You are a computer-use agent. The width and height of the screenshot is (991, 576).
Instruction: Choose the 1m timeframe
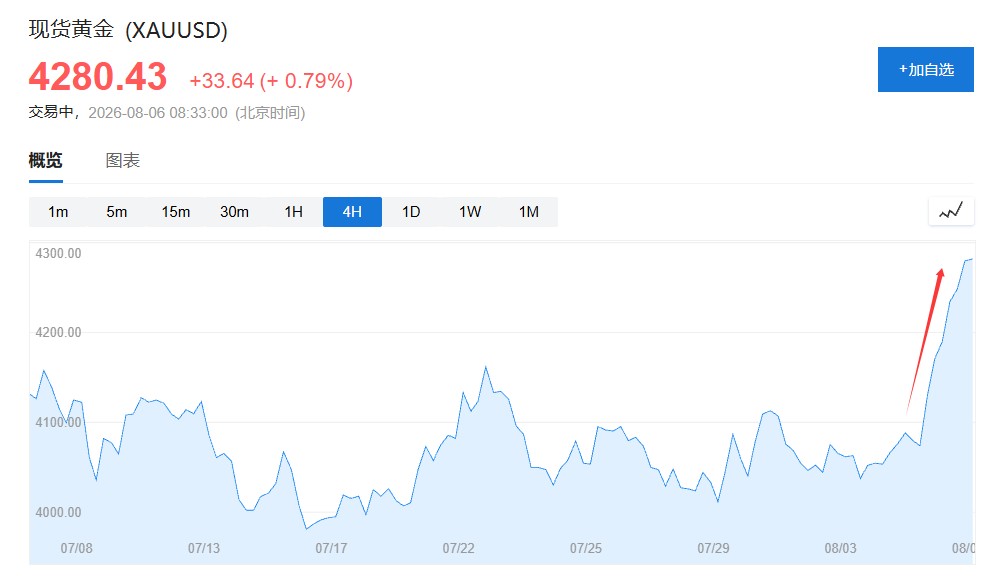pos(58,212)
